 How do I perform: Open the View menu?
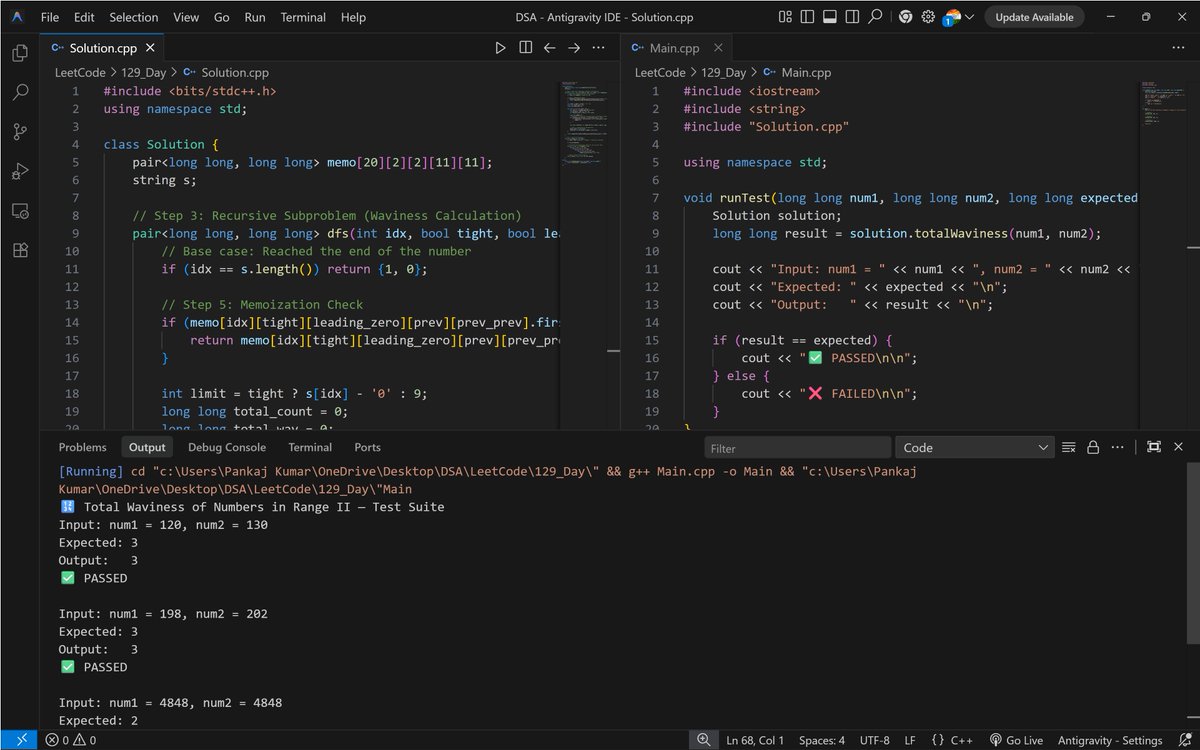coord(186,17)
